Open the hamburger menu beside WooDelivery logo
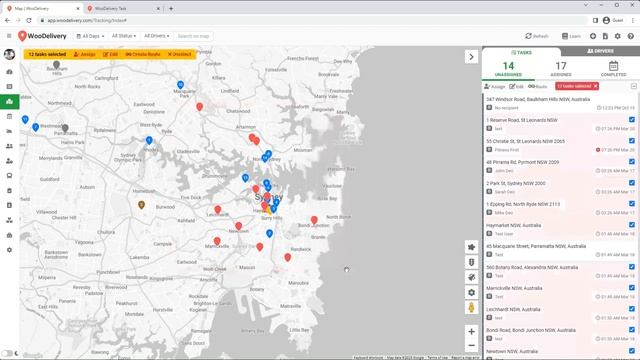The width and height of the screenshot is (640, 360). 9,36
